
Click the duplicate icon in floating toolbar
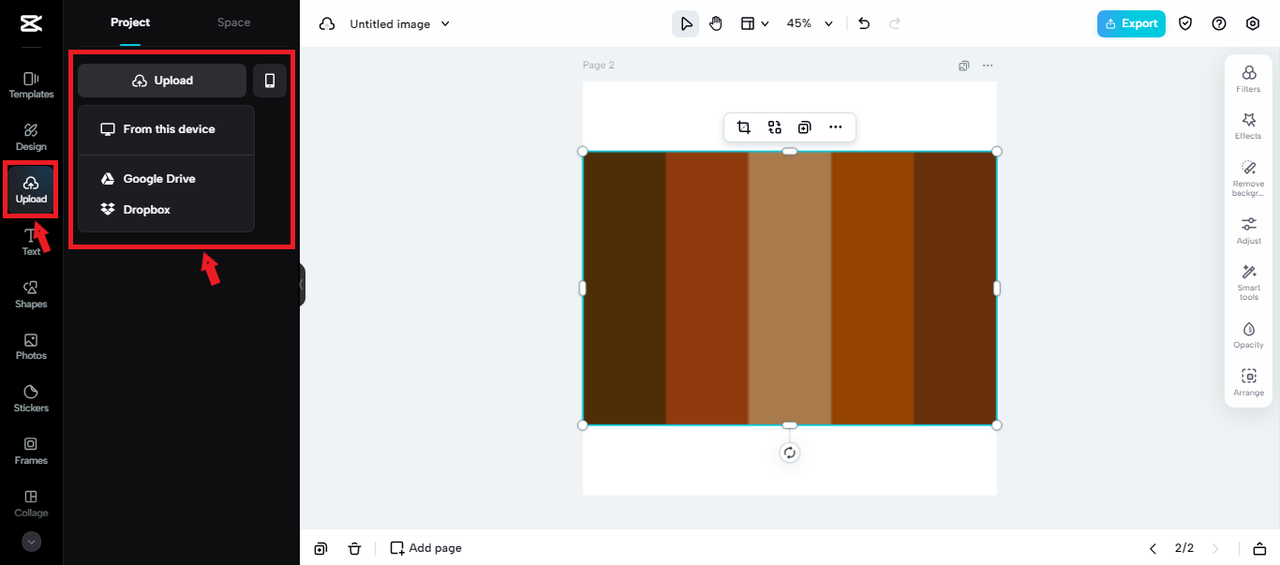(x=805, y=127)
